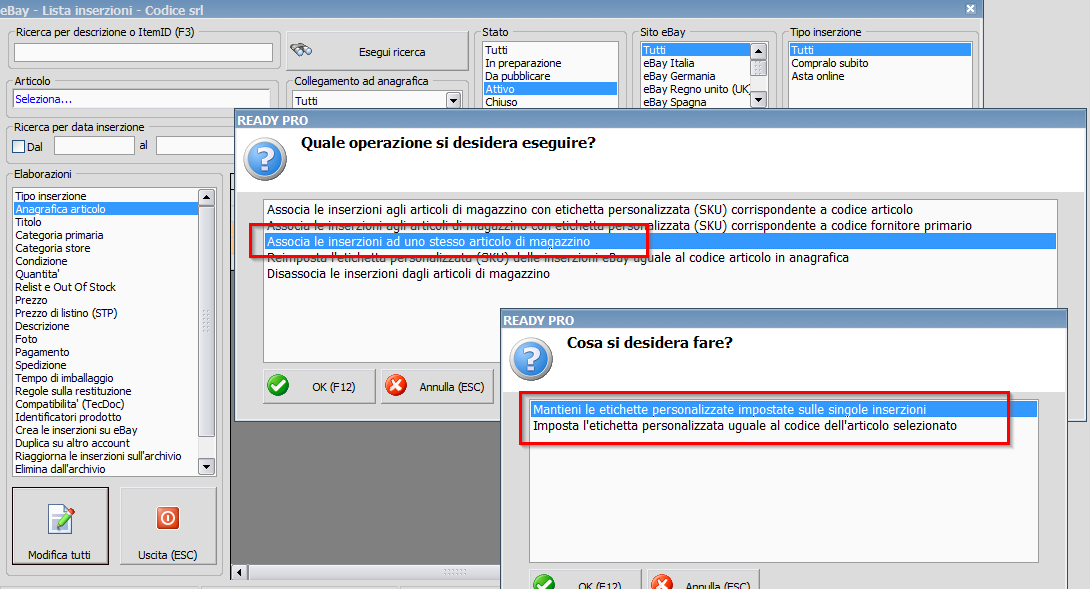Click red X icon on first dialog Annulla
Image resolution: width=1090 pixels, height=589 pixels.
pos(396,385)
